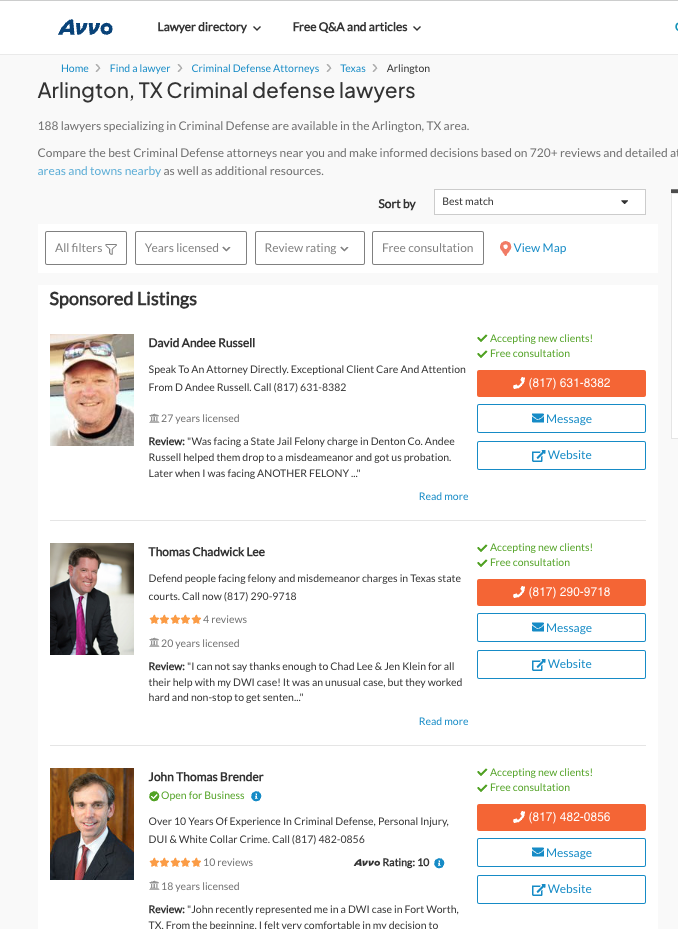Open the Sort by Best match dropdown
The height and width of the screenshot is (929, 678).
539,202
